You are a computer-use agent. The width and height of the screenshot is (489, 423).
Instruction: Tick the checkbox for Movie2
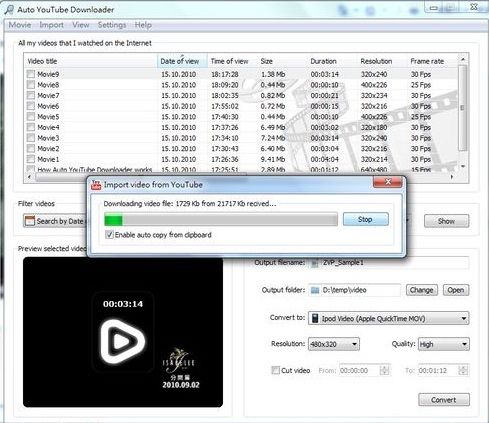[31, 149]
